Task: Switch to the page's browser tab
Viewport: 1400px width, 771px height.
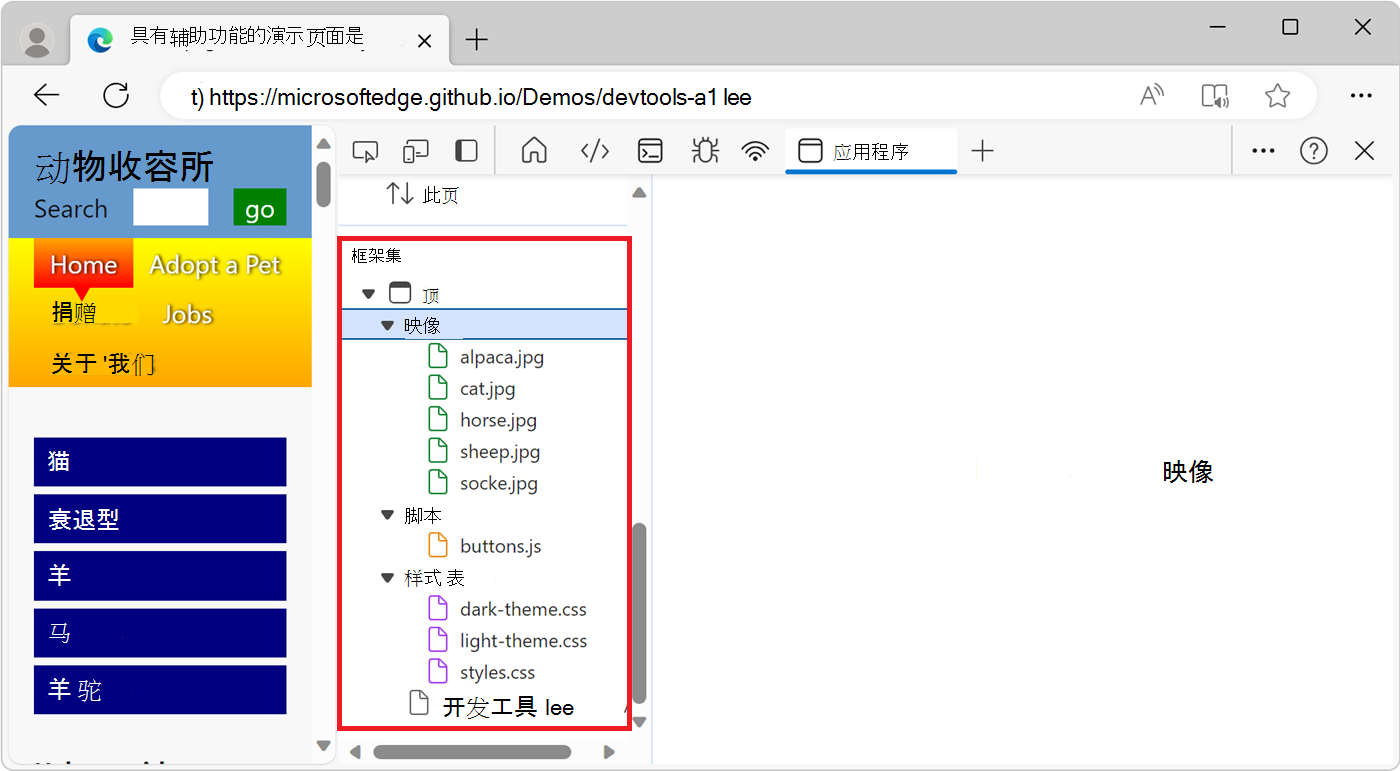Action: coord(257,41)
